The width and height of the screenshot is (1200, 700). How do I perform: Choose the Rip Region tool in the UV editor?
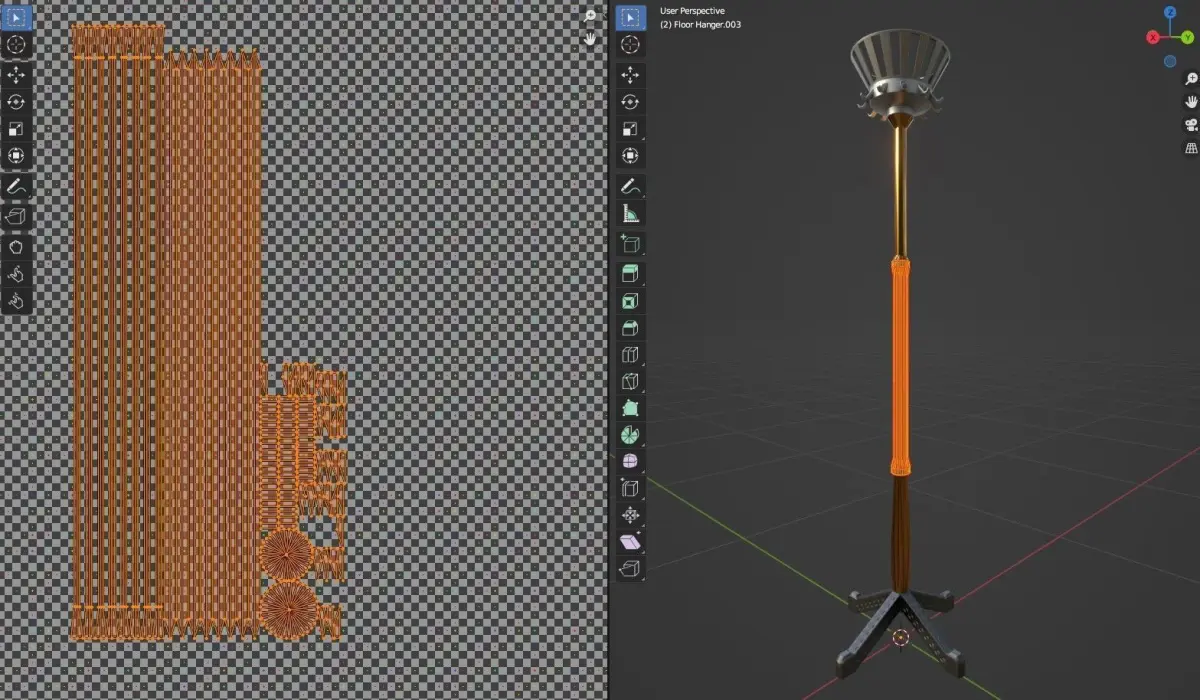point(17,217)
